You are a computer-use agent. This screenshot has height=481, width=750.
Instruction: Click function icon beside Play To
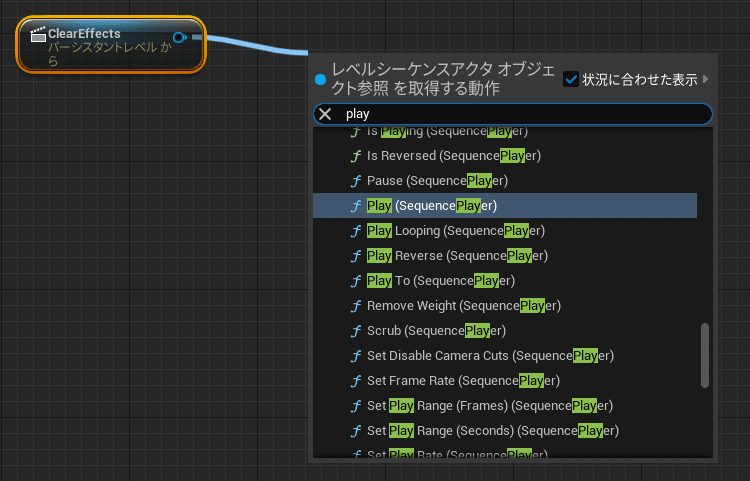tap(355, 281)
